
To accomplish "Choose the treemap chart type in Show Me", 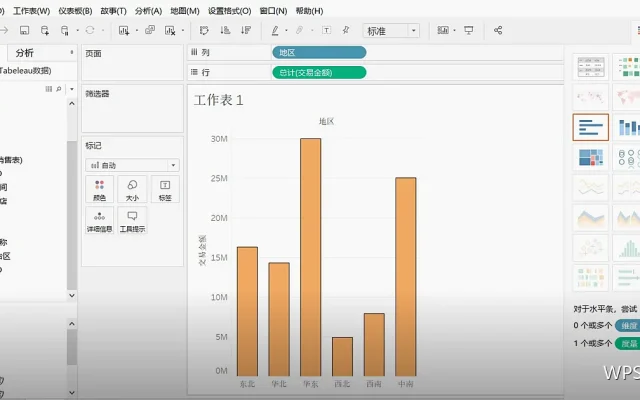I will click(591, 158).
